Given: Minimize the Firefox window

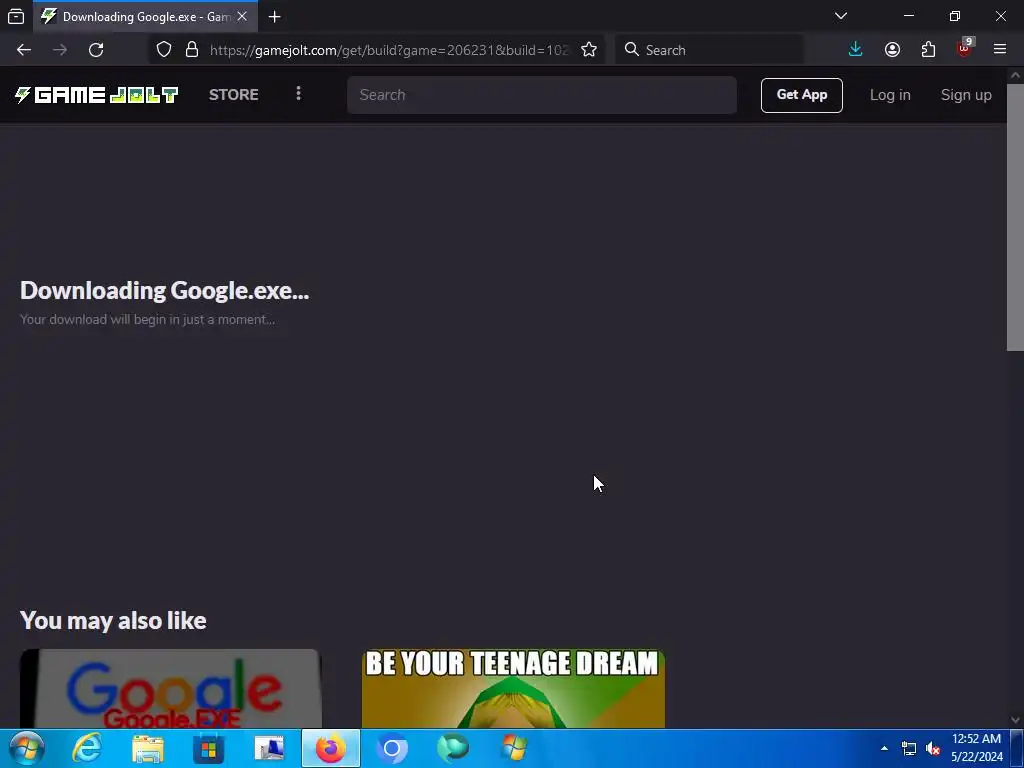Looking at the screenshot, I should point(909,16).
